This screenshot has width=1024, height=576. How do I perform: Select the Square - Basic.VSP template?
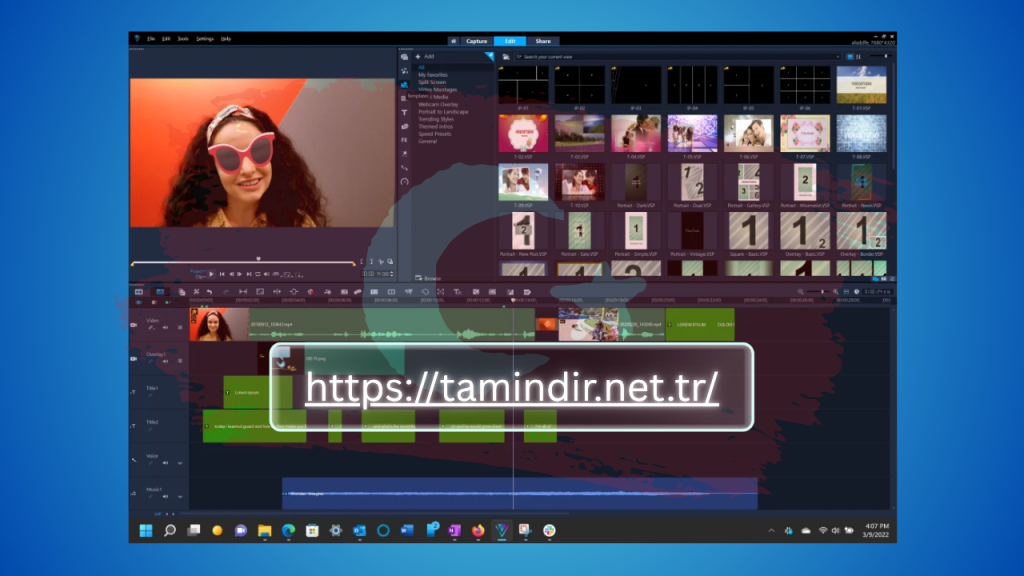point(748,231)
